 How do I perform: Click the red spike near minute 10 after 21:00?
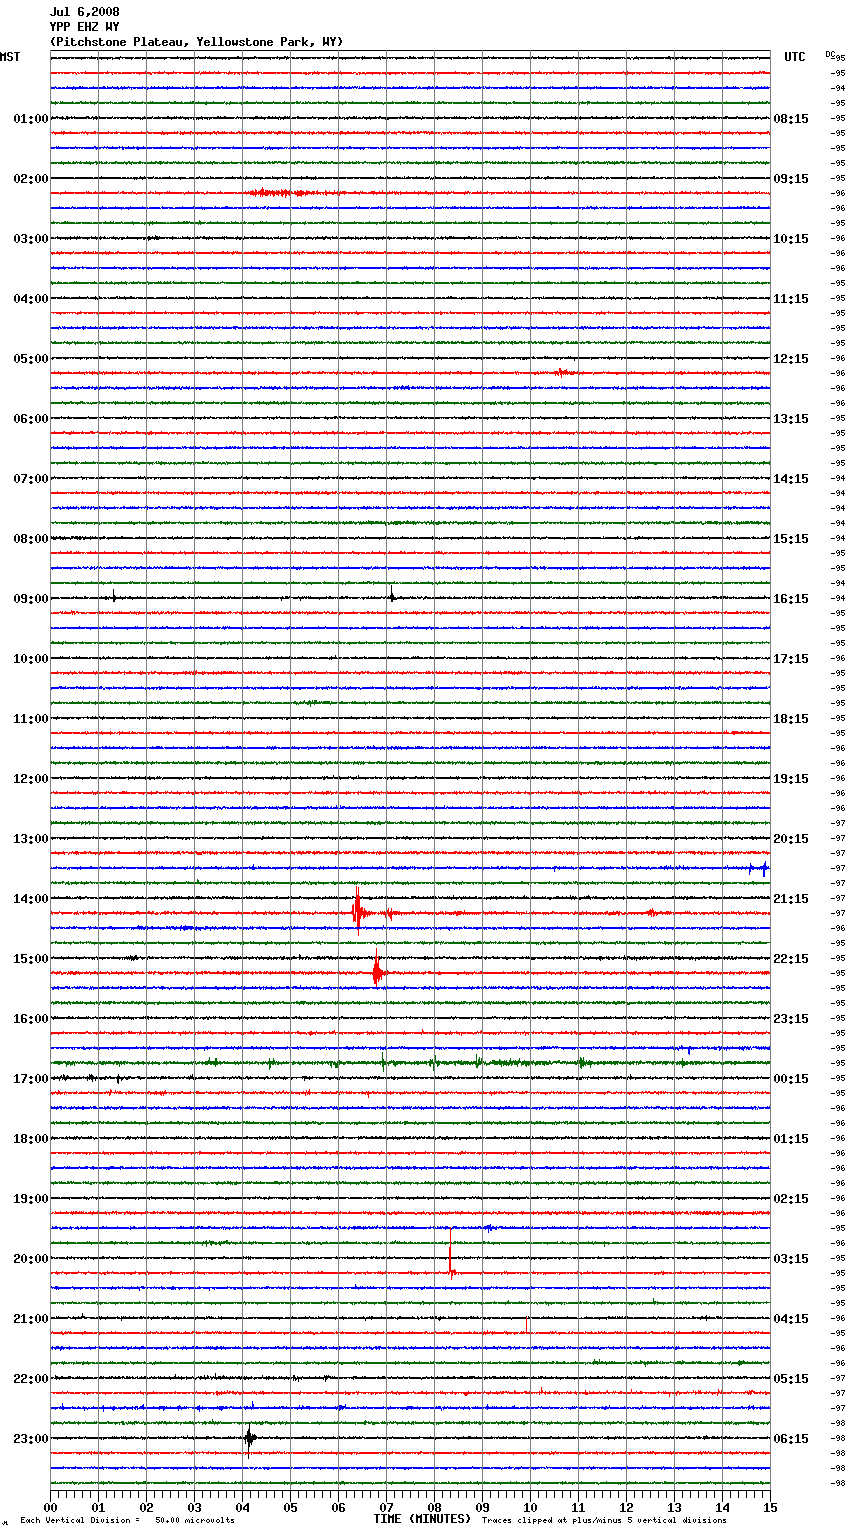click(526, 1324)
